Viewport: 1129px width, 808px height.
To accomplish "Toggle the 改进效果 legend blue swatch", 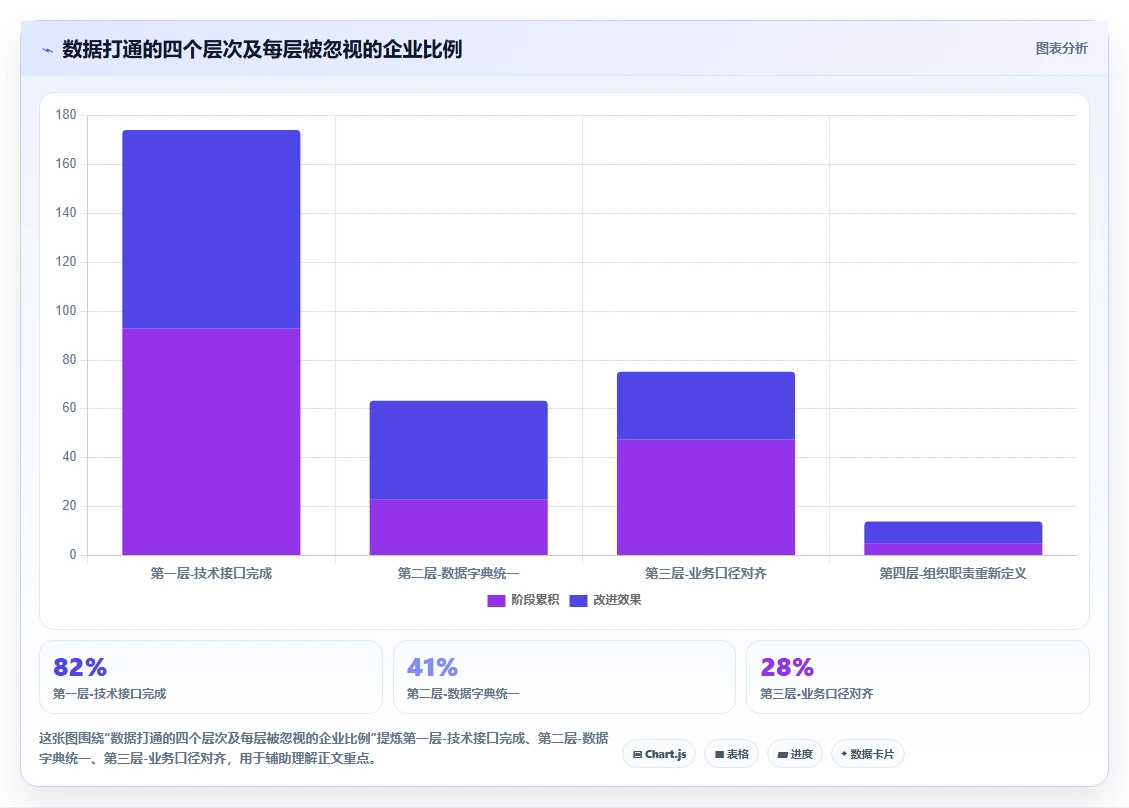I will 578,601.
